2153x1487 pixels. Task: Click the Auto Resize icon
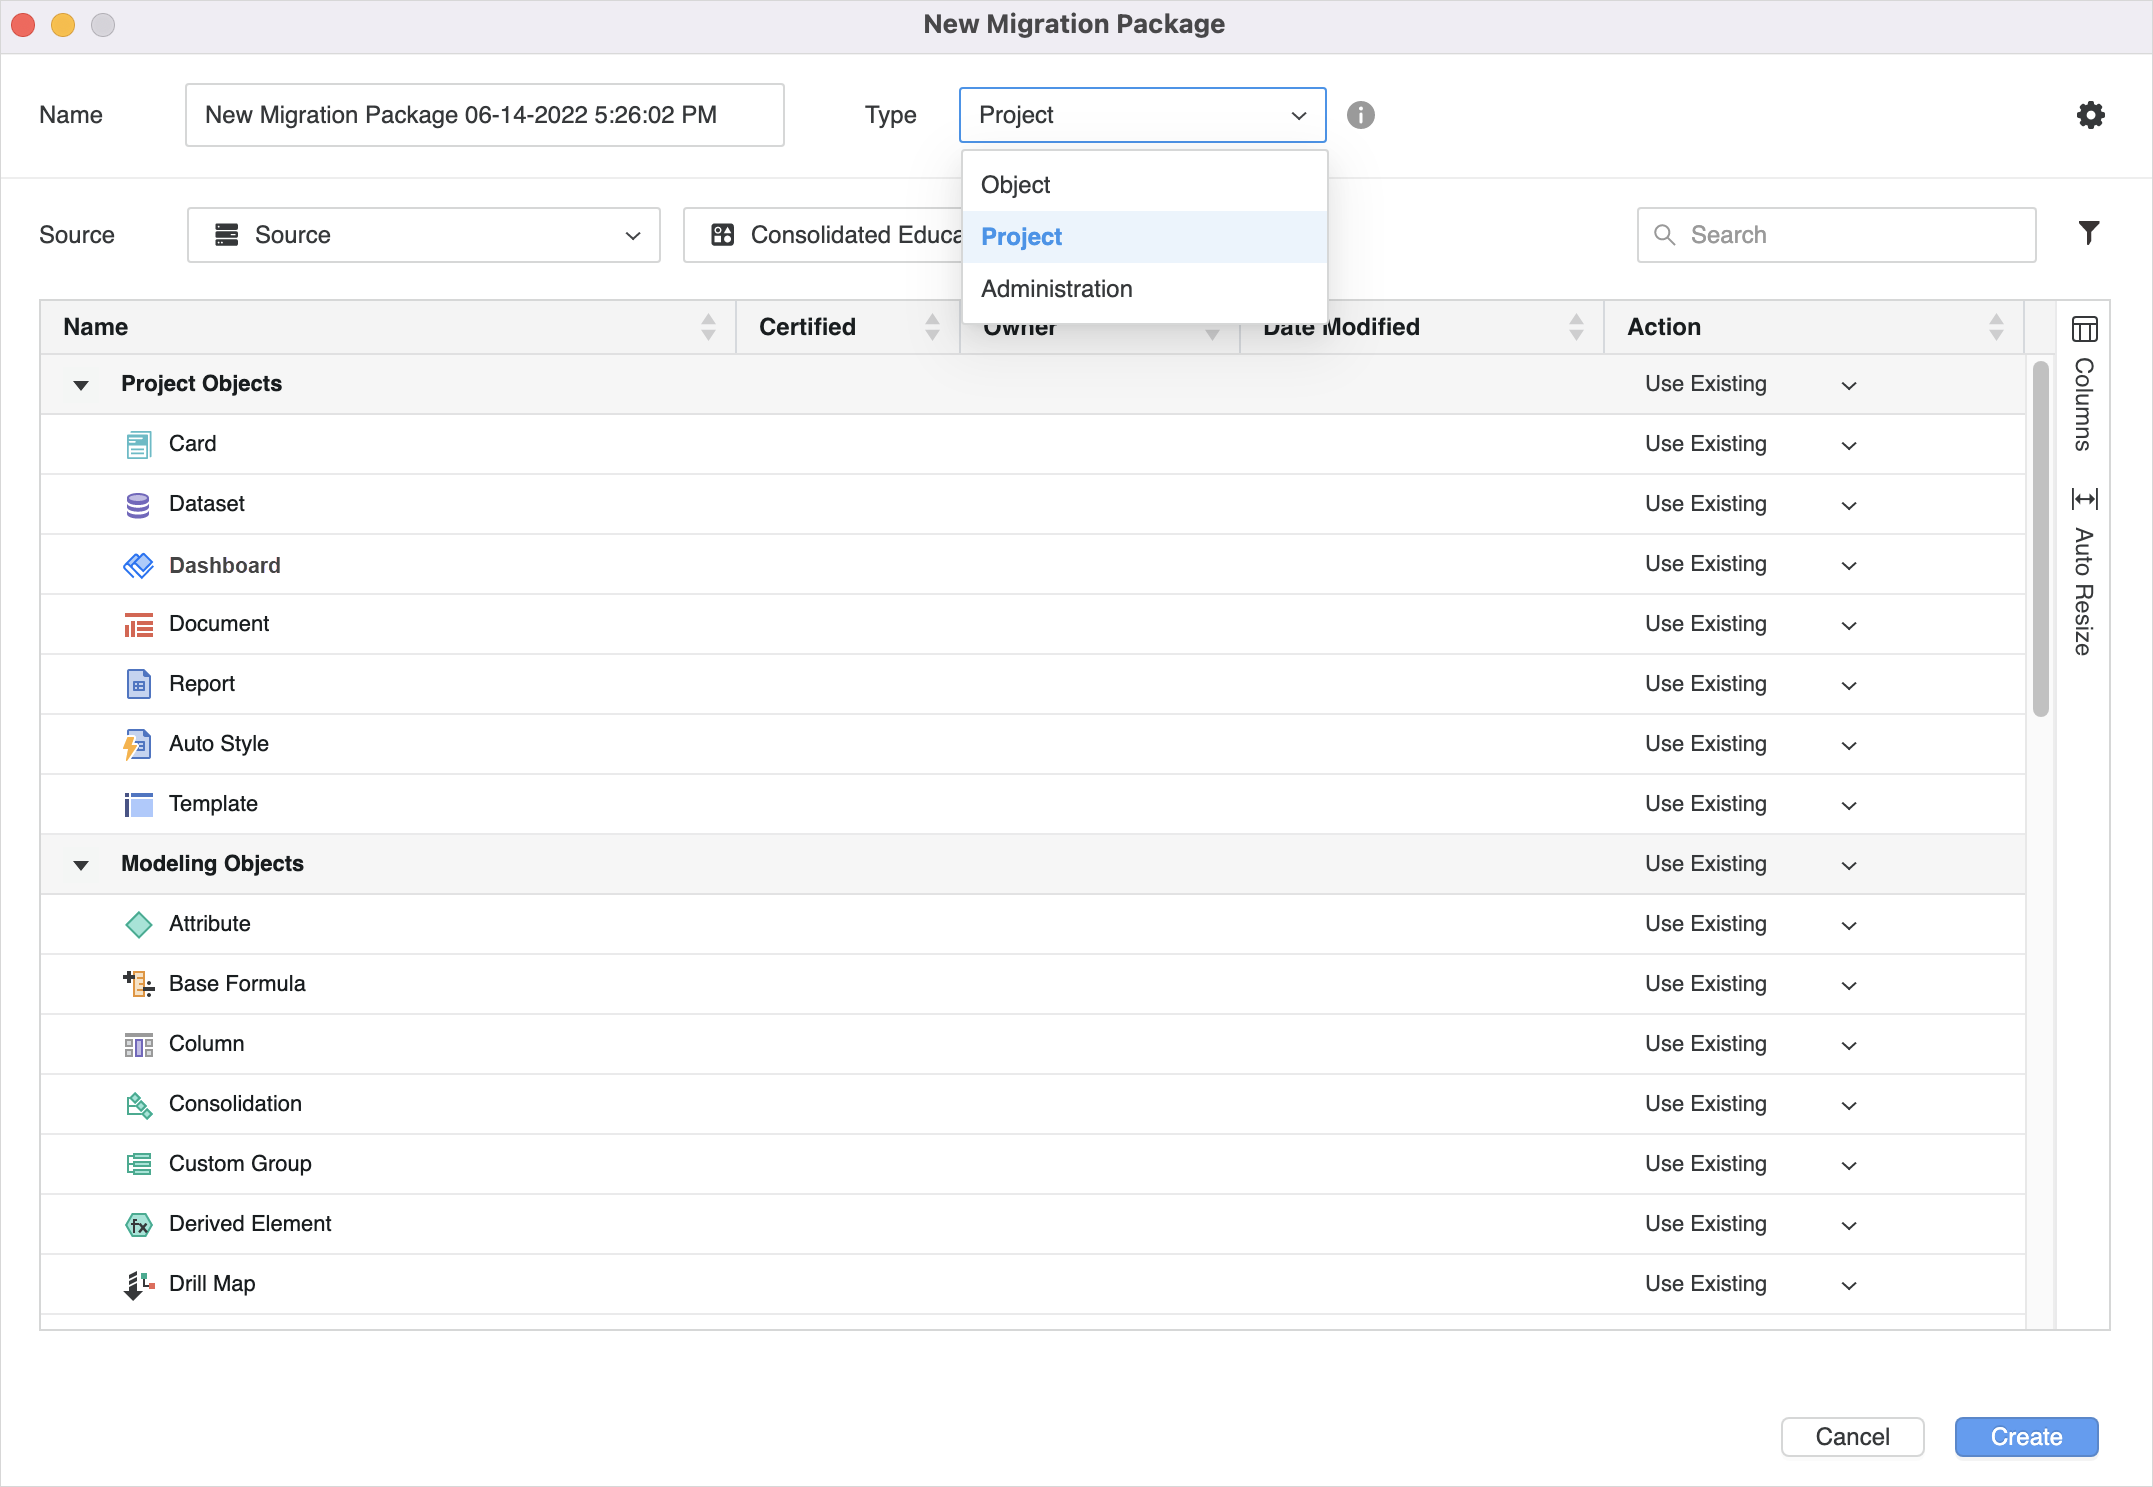pyautogui.click(x=2084, y=499)
